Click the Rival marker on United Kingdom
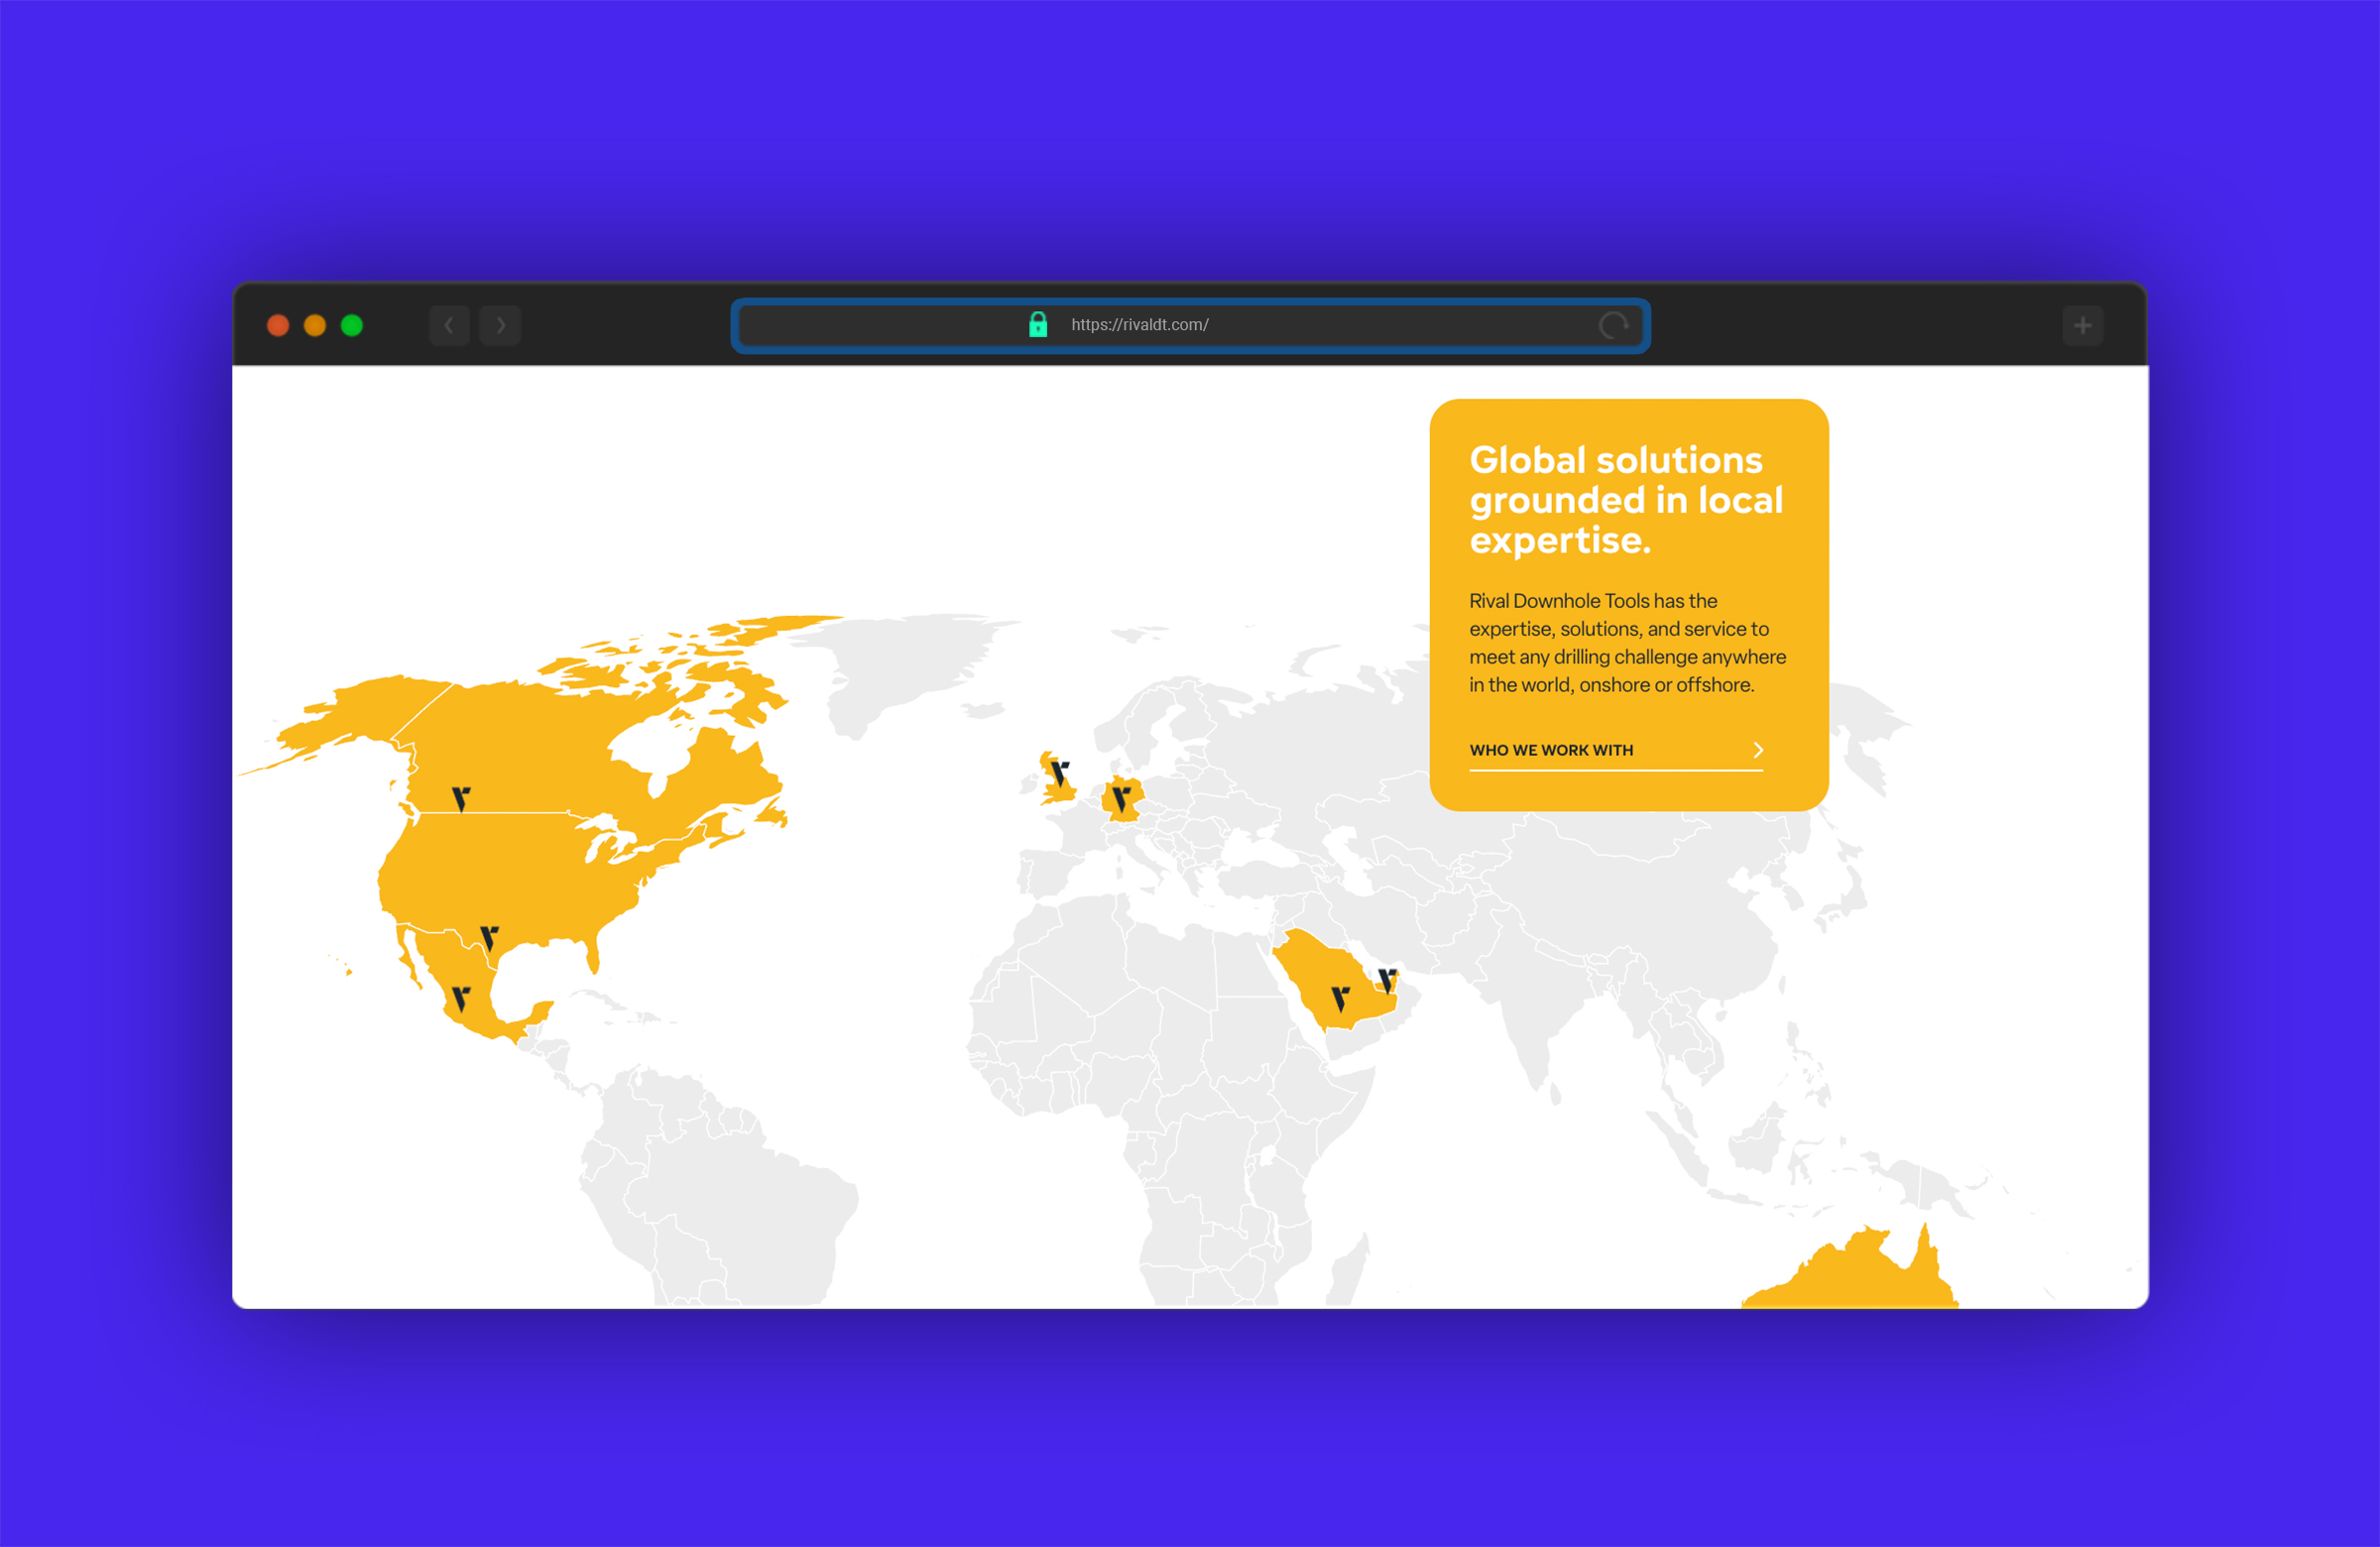This screenshot has width=2380, height=1547. pyautogui.click(x=1060, y=773)
